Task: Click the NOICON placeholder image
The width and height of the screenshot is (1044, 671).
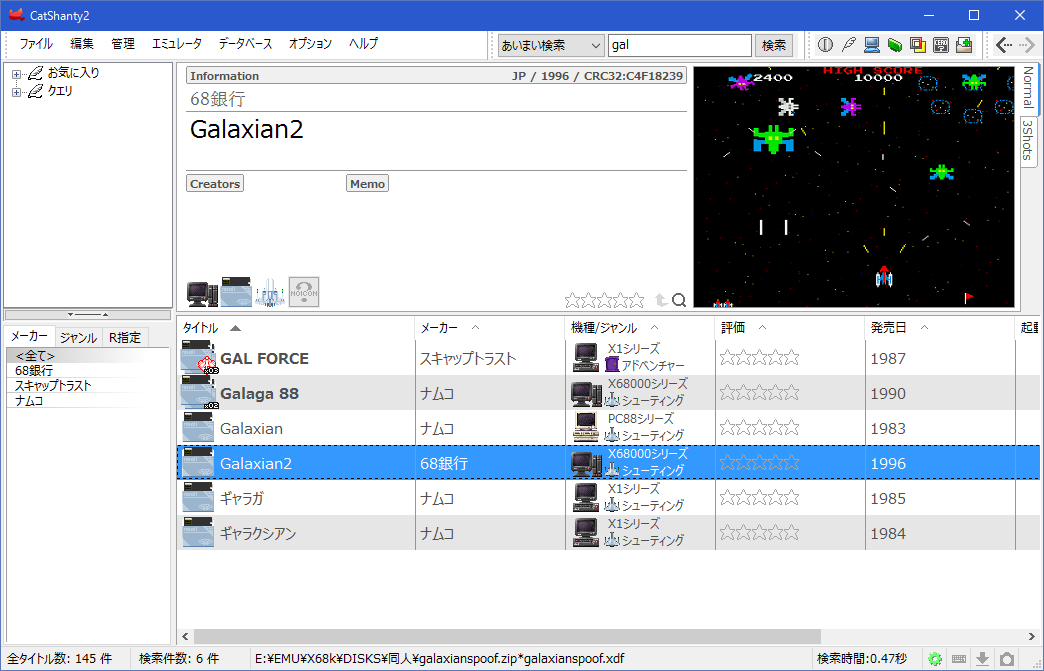Action: [x=304, y=292]
